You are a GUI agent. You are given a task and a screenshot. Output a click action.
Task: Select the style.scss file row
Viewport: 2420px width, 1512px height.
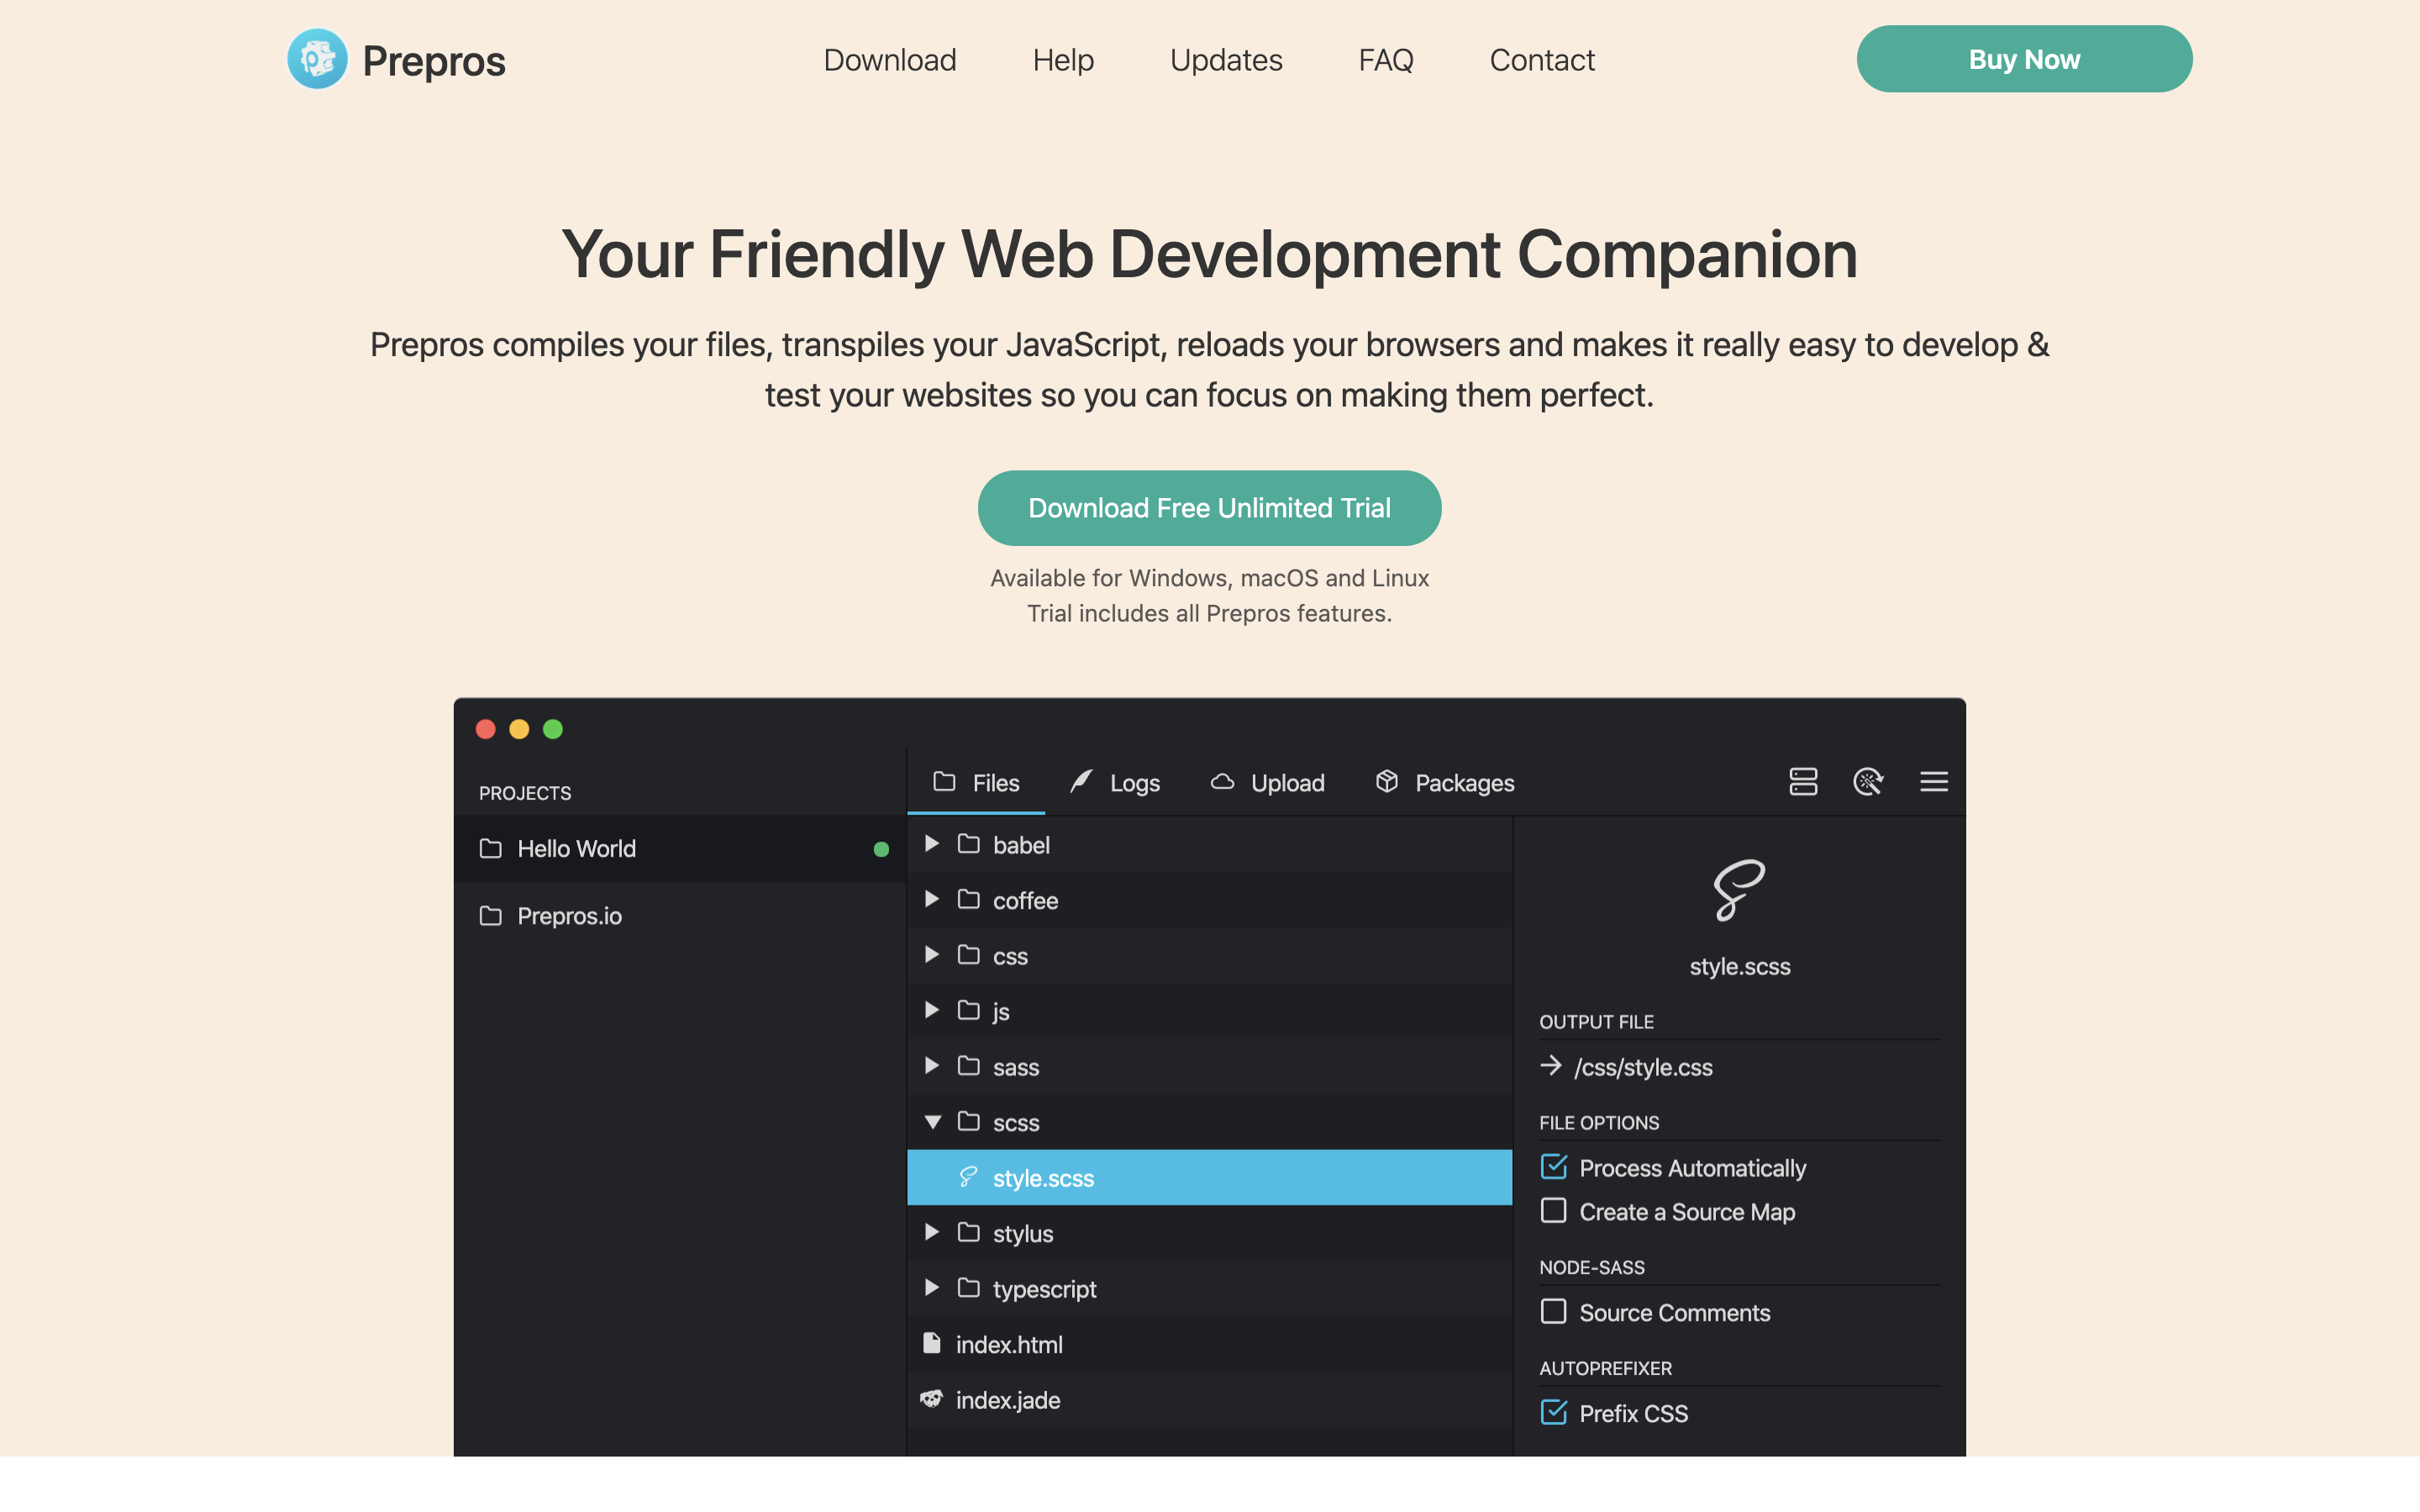point(1209,1177)
